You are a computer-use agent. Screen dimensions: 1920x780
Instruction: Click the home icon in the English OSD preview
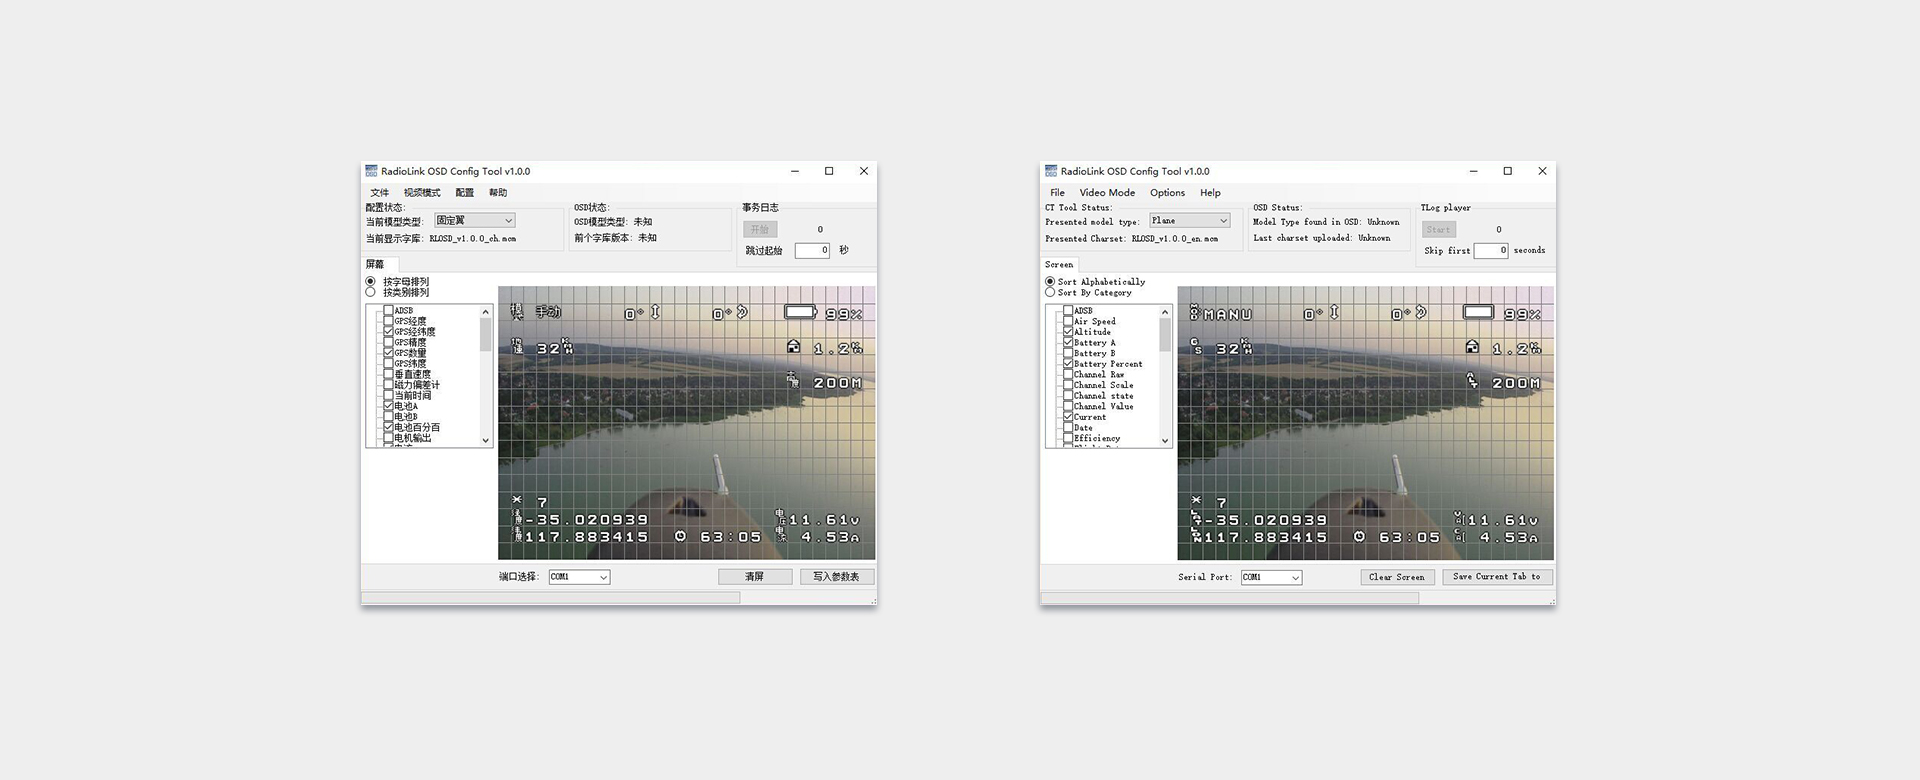click(x=1472, y=347)
